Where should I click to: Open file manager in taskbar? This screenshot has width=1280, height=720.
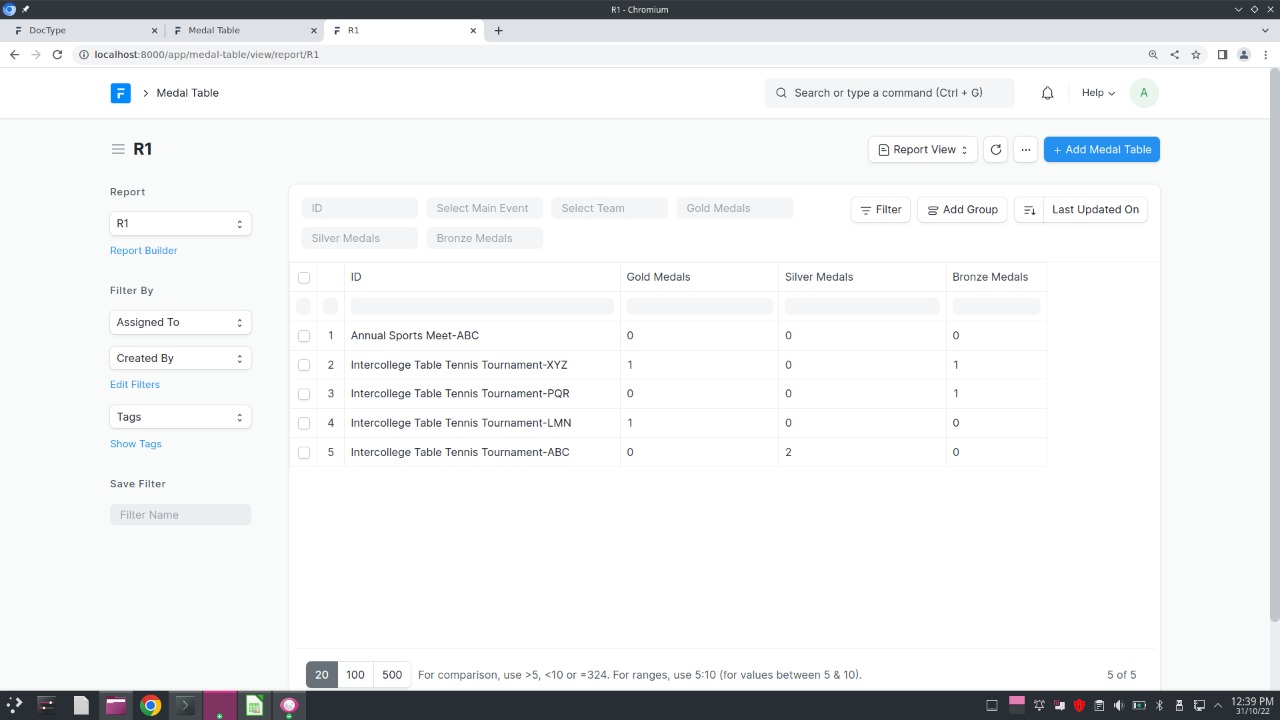click(x=115, y=705)
